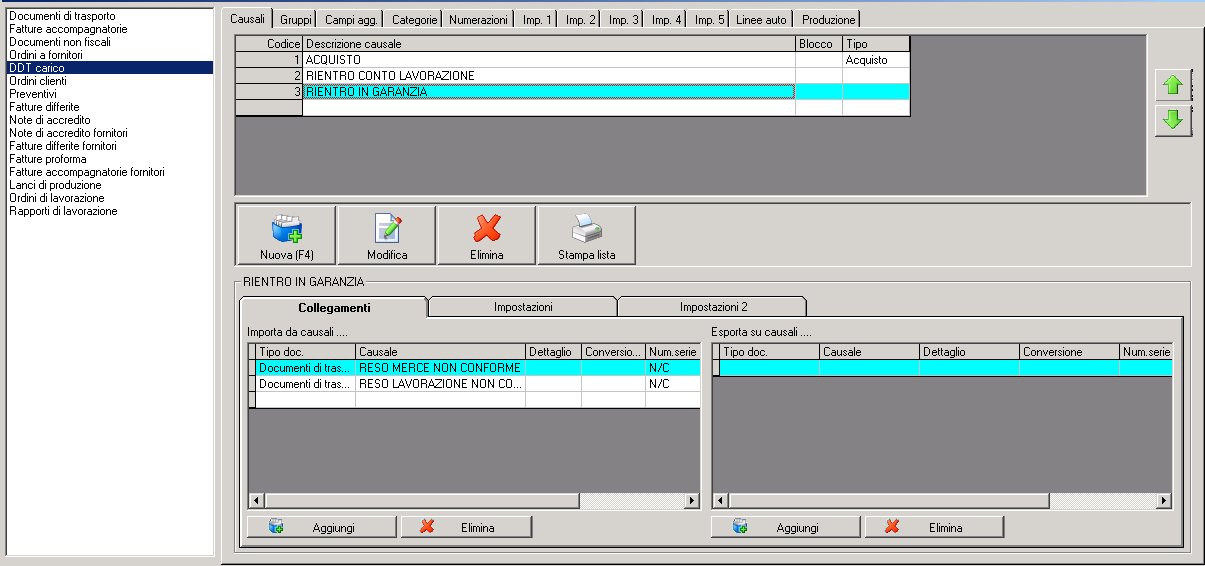Select DDT carico in the list

tap(110, 67)
